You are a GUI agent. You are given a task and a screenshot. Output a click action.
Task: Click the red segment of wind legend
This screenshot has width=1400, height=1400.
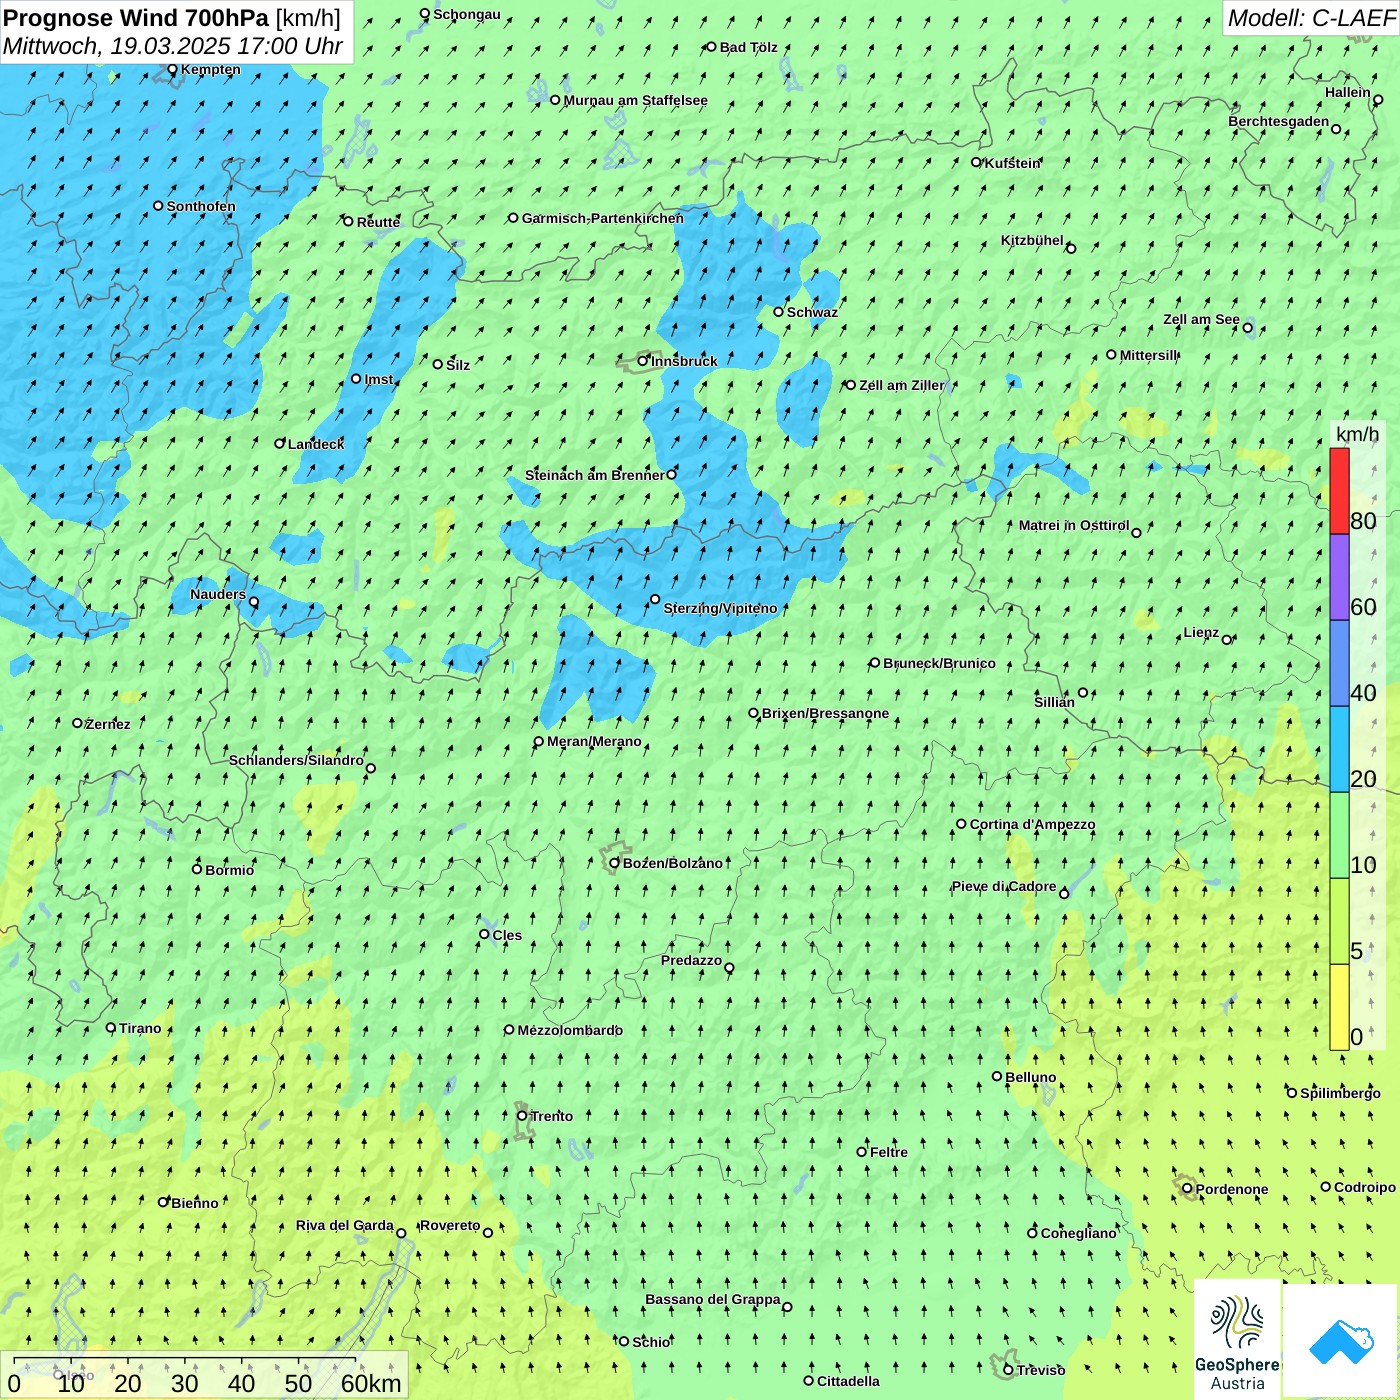[1339, 491]
